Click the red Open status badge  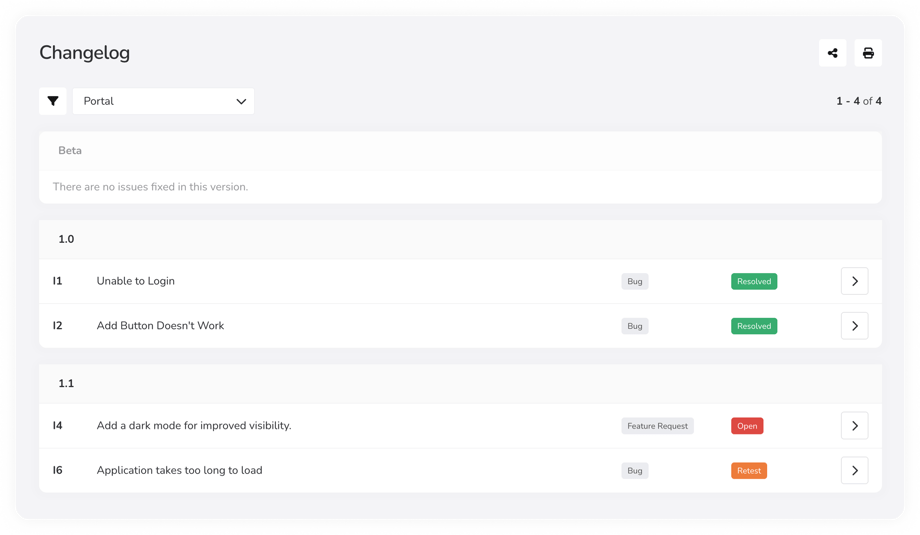[x=747, y=426]
